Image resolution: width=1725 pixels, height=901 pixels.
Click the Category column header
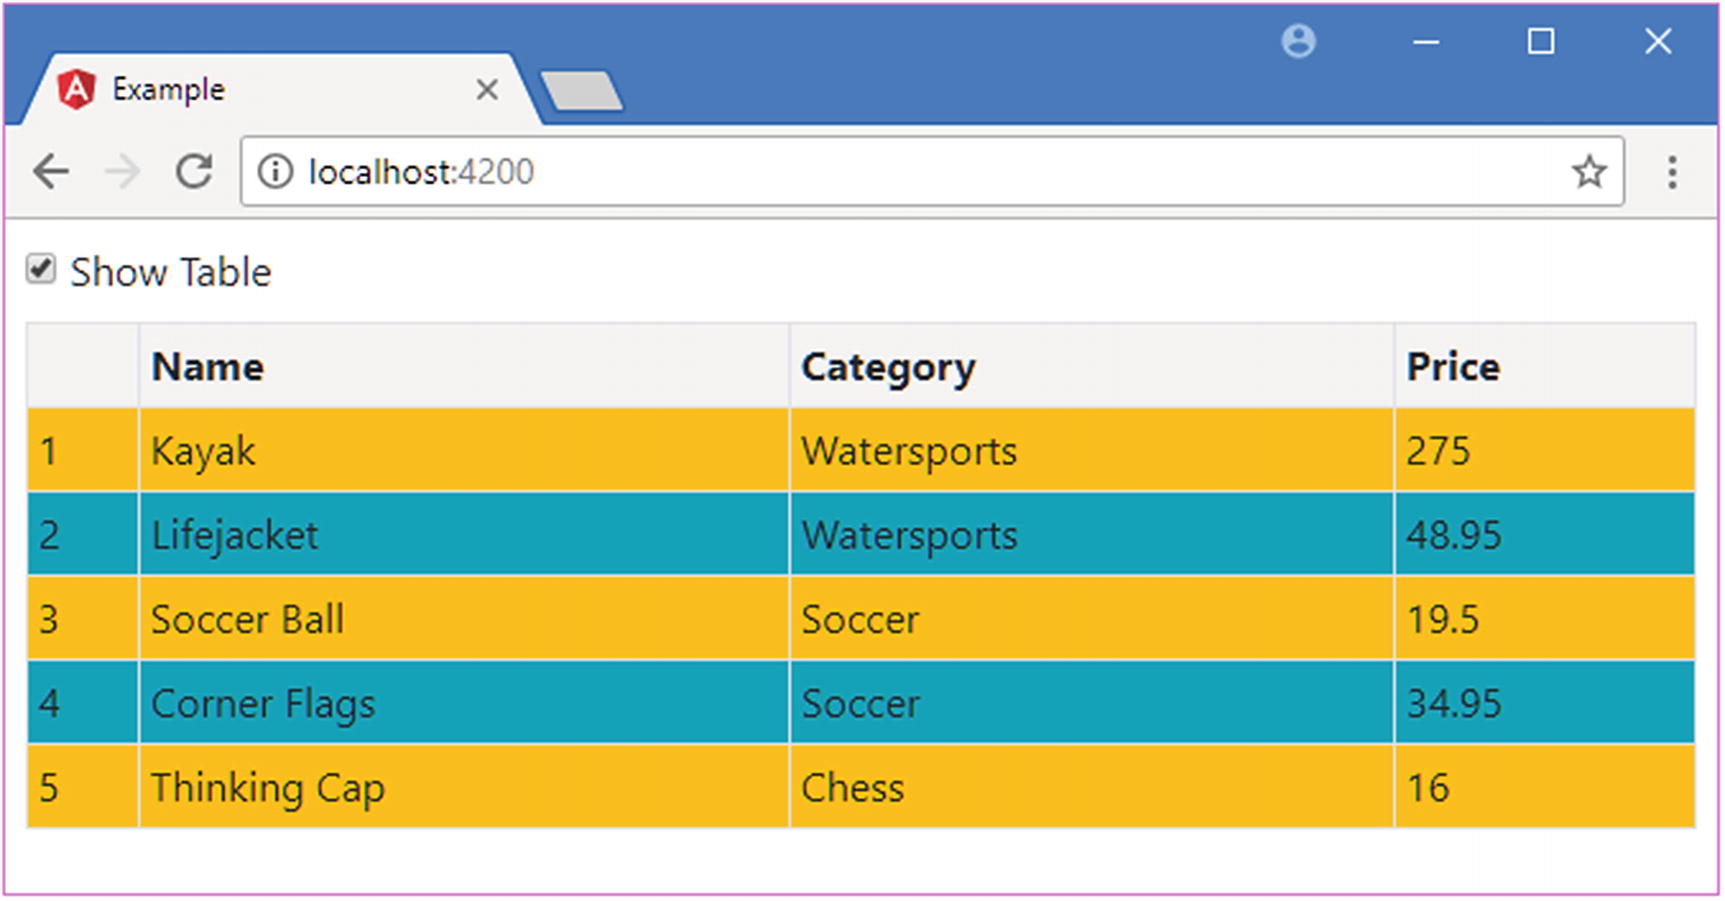[888, 367]
